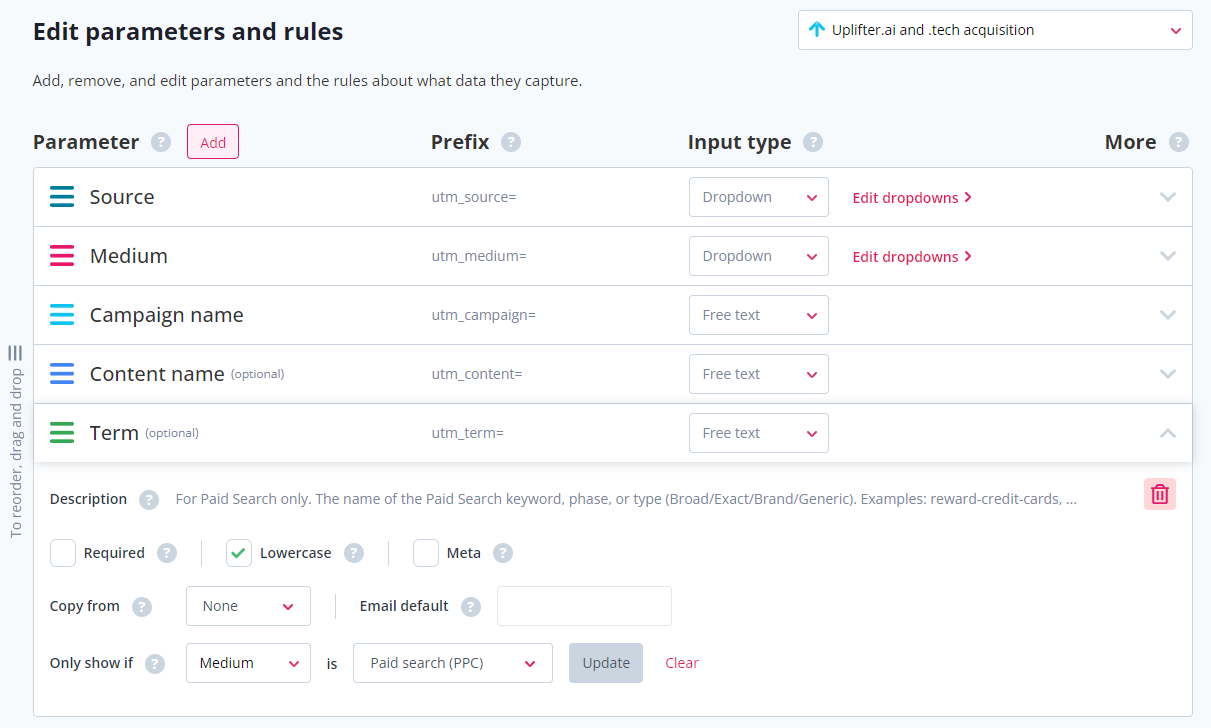Screen dimensions: 1211x728
Task: Click Edit dropdowns link for Medium
Action: coord(912,257)
